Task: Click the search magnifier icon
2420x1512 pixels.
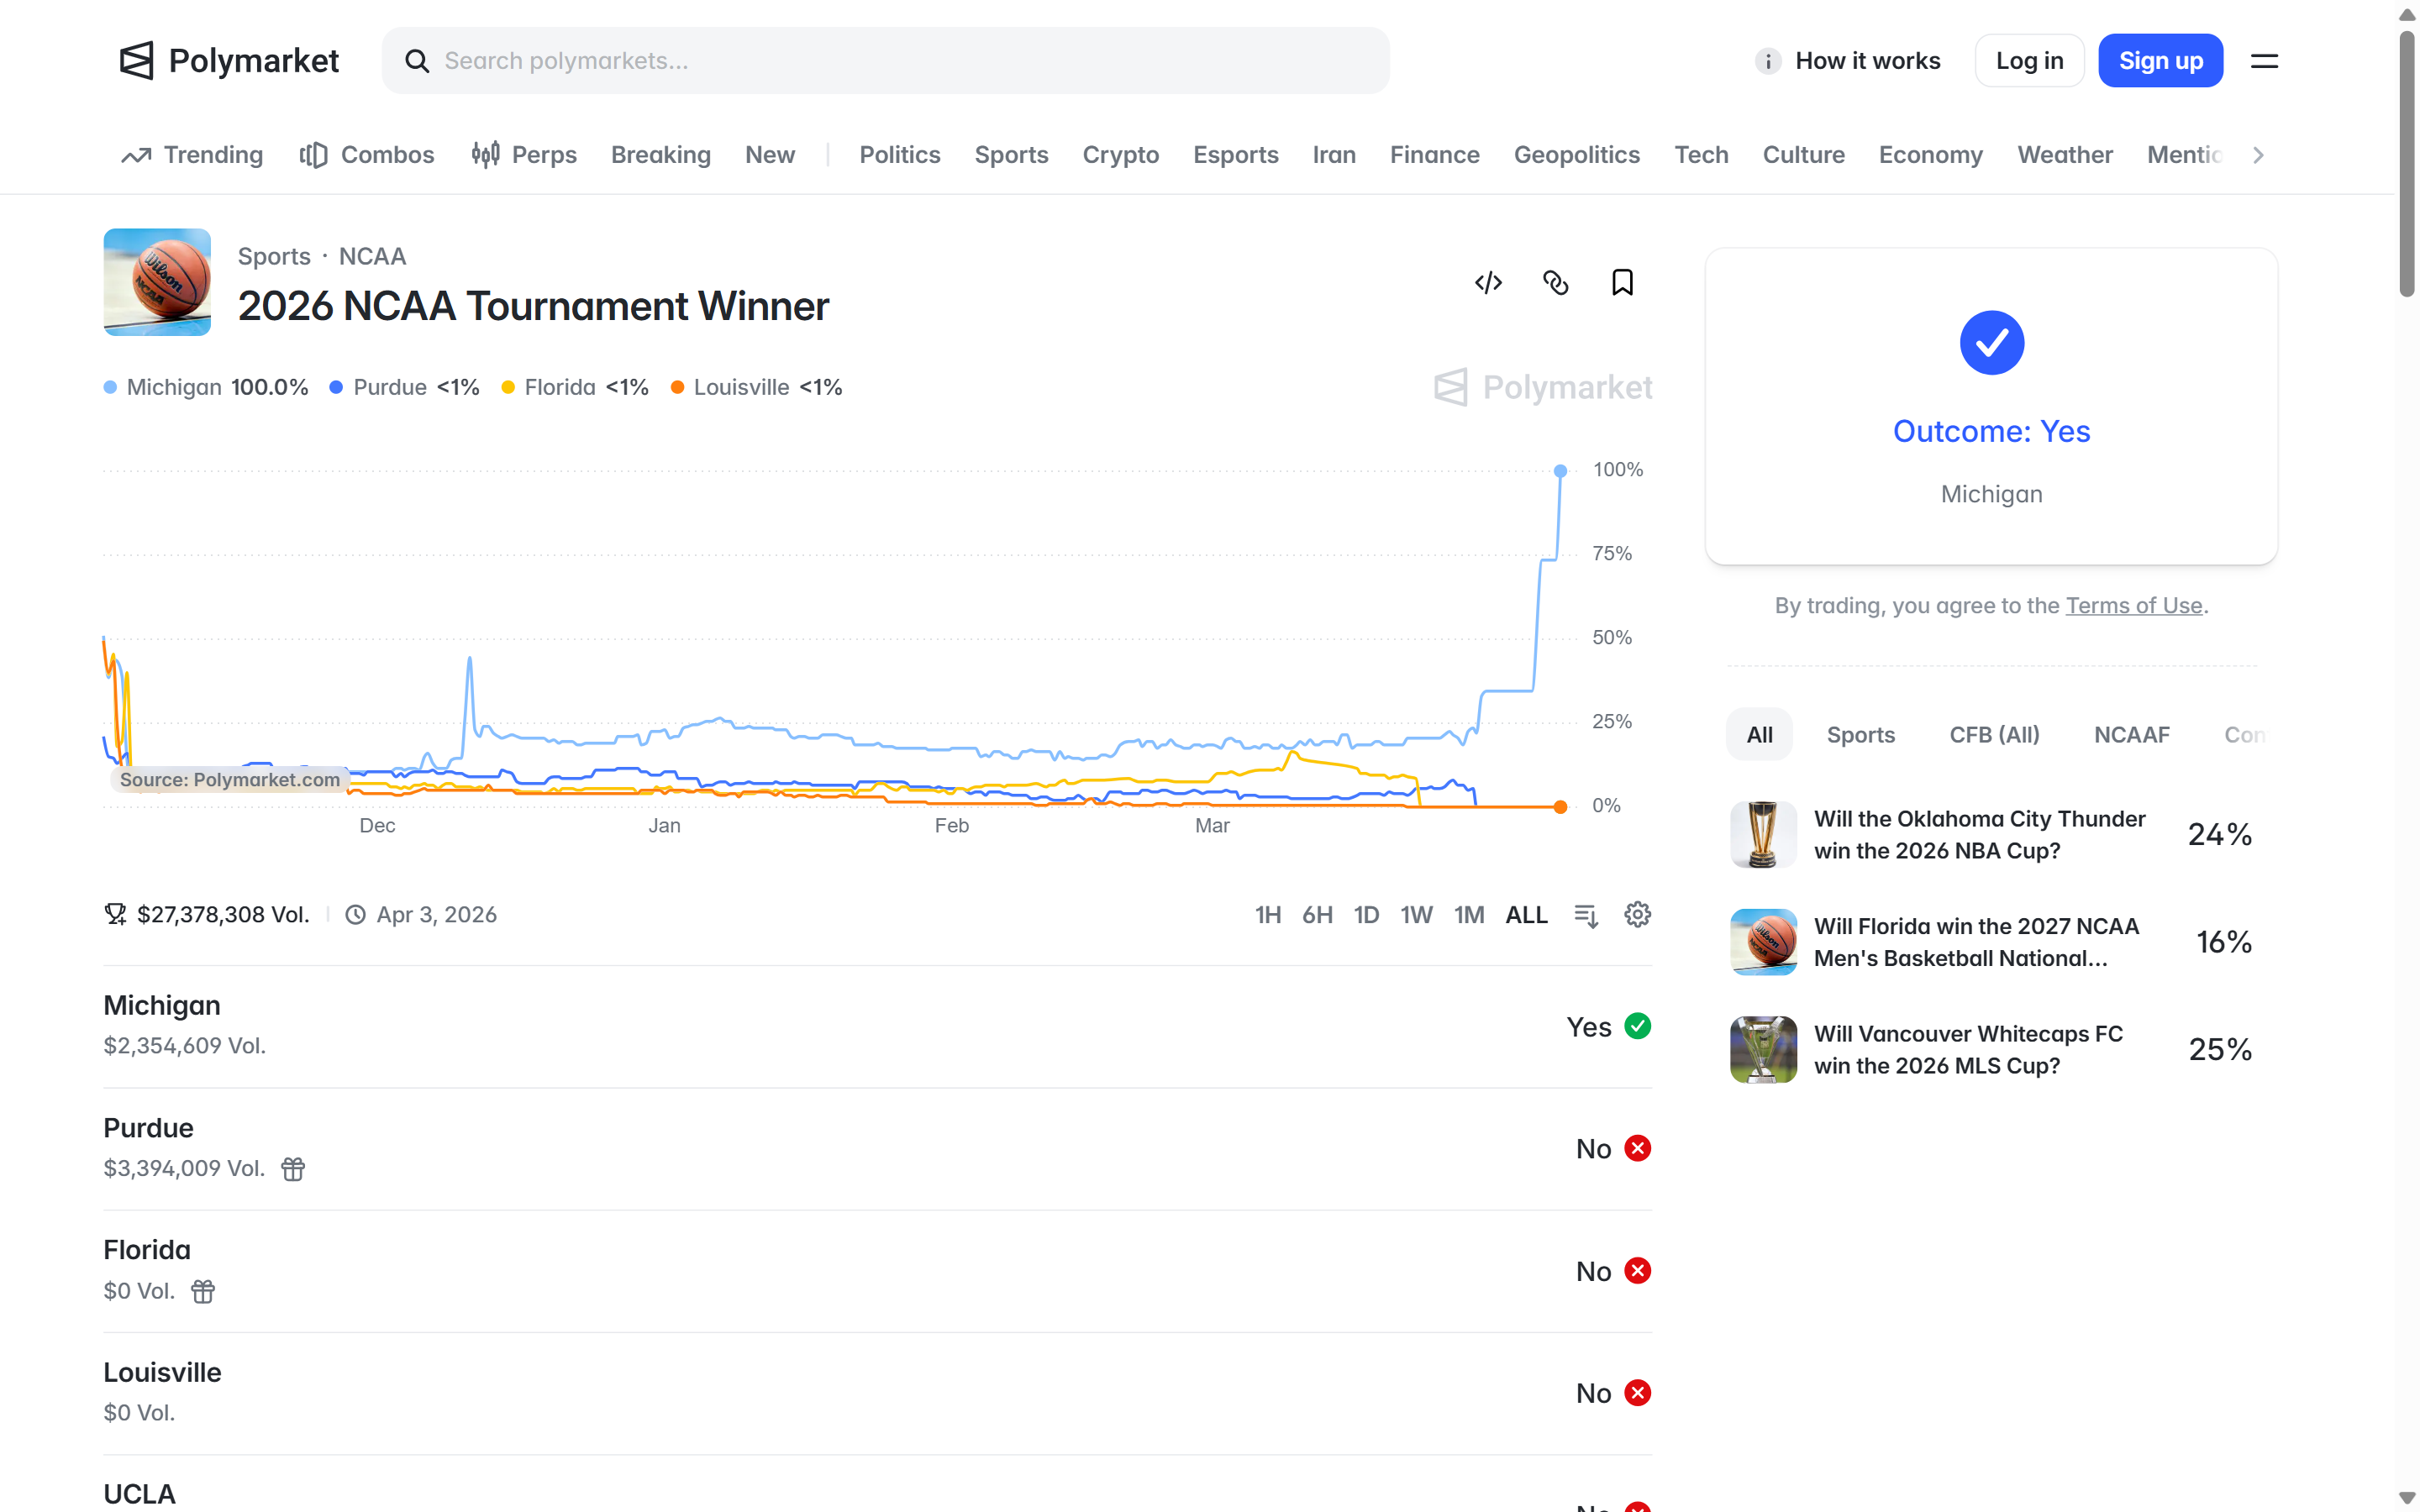Action: tap(417, 61)
